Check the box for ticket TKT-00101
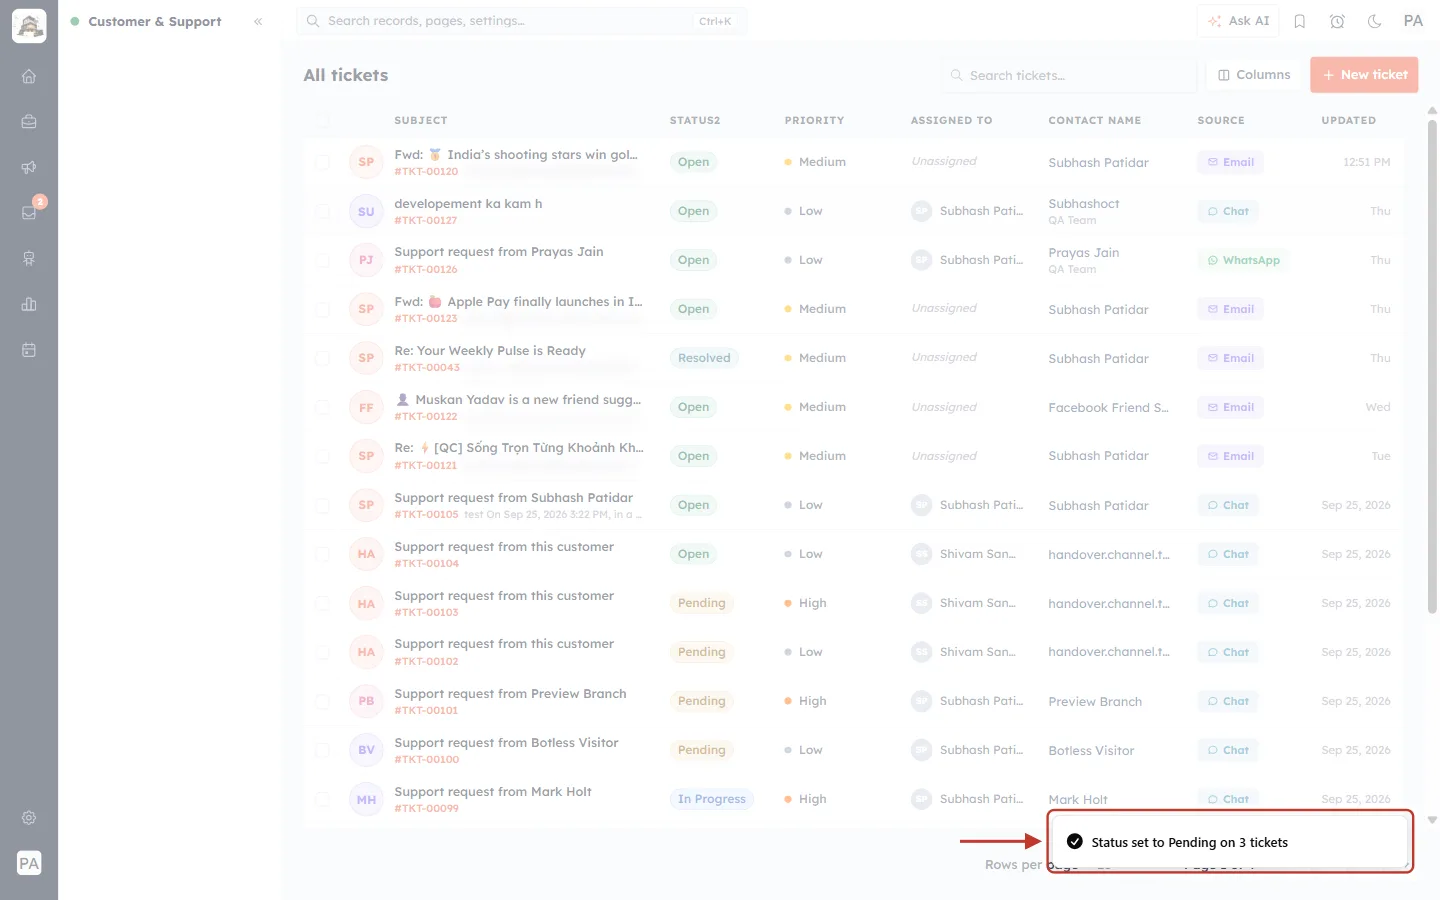Image resolution: width=1440 pixels, height=900 pixels. 322,701
